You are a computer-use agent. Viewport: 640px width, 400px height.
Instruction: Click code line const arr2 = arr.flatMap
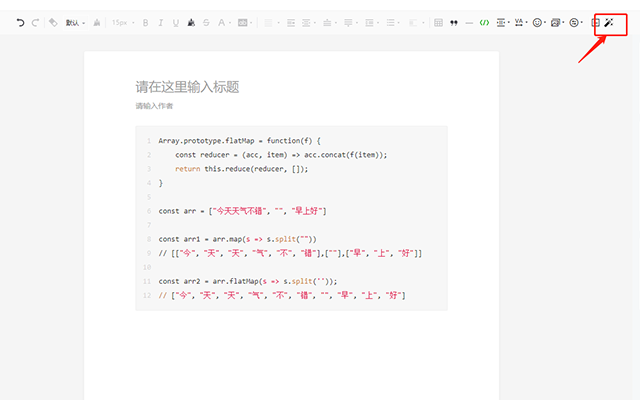click(248, 281)
